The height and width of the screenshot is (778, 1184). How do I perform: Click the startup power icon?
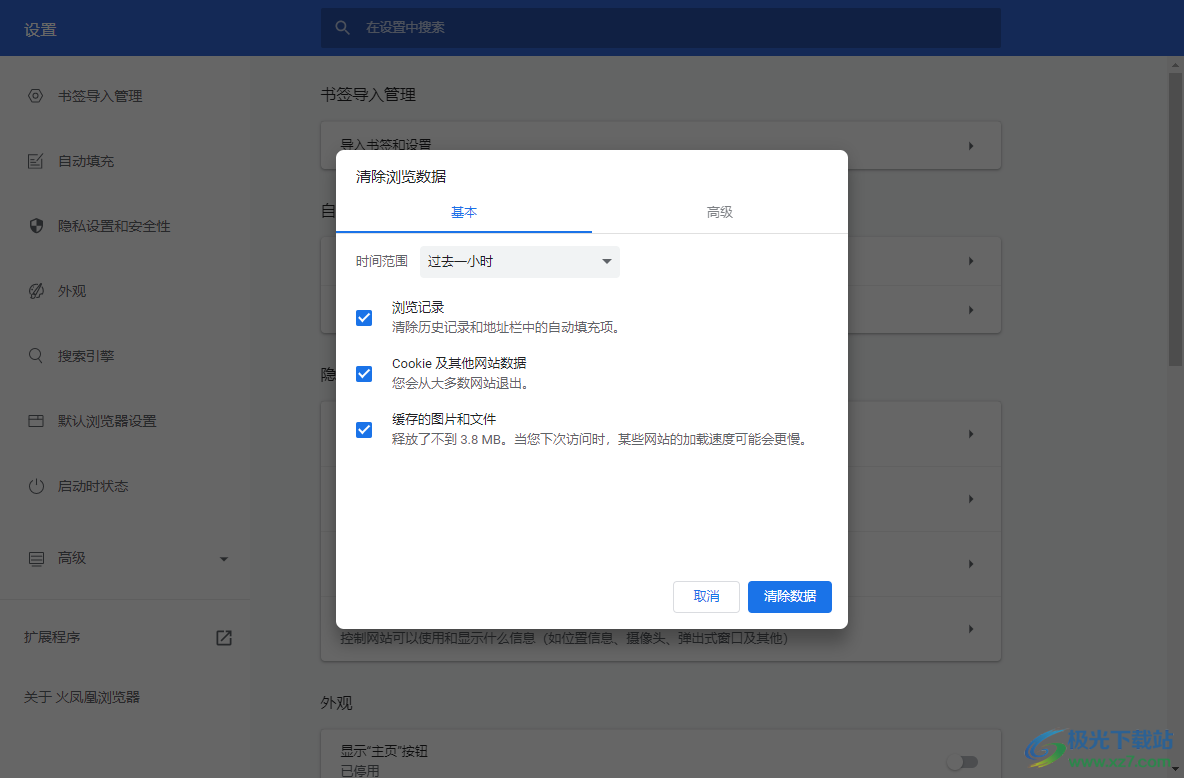point(35,486)
